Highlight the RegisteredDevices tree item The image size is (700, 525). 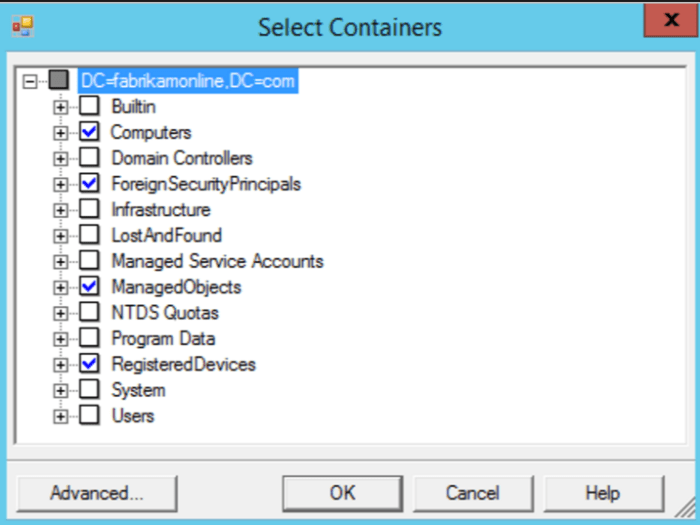[x=183, y=364]
